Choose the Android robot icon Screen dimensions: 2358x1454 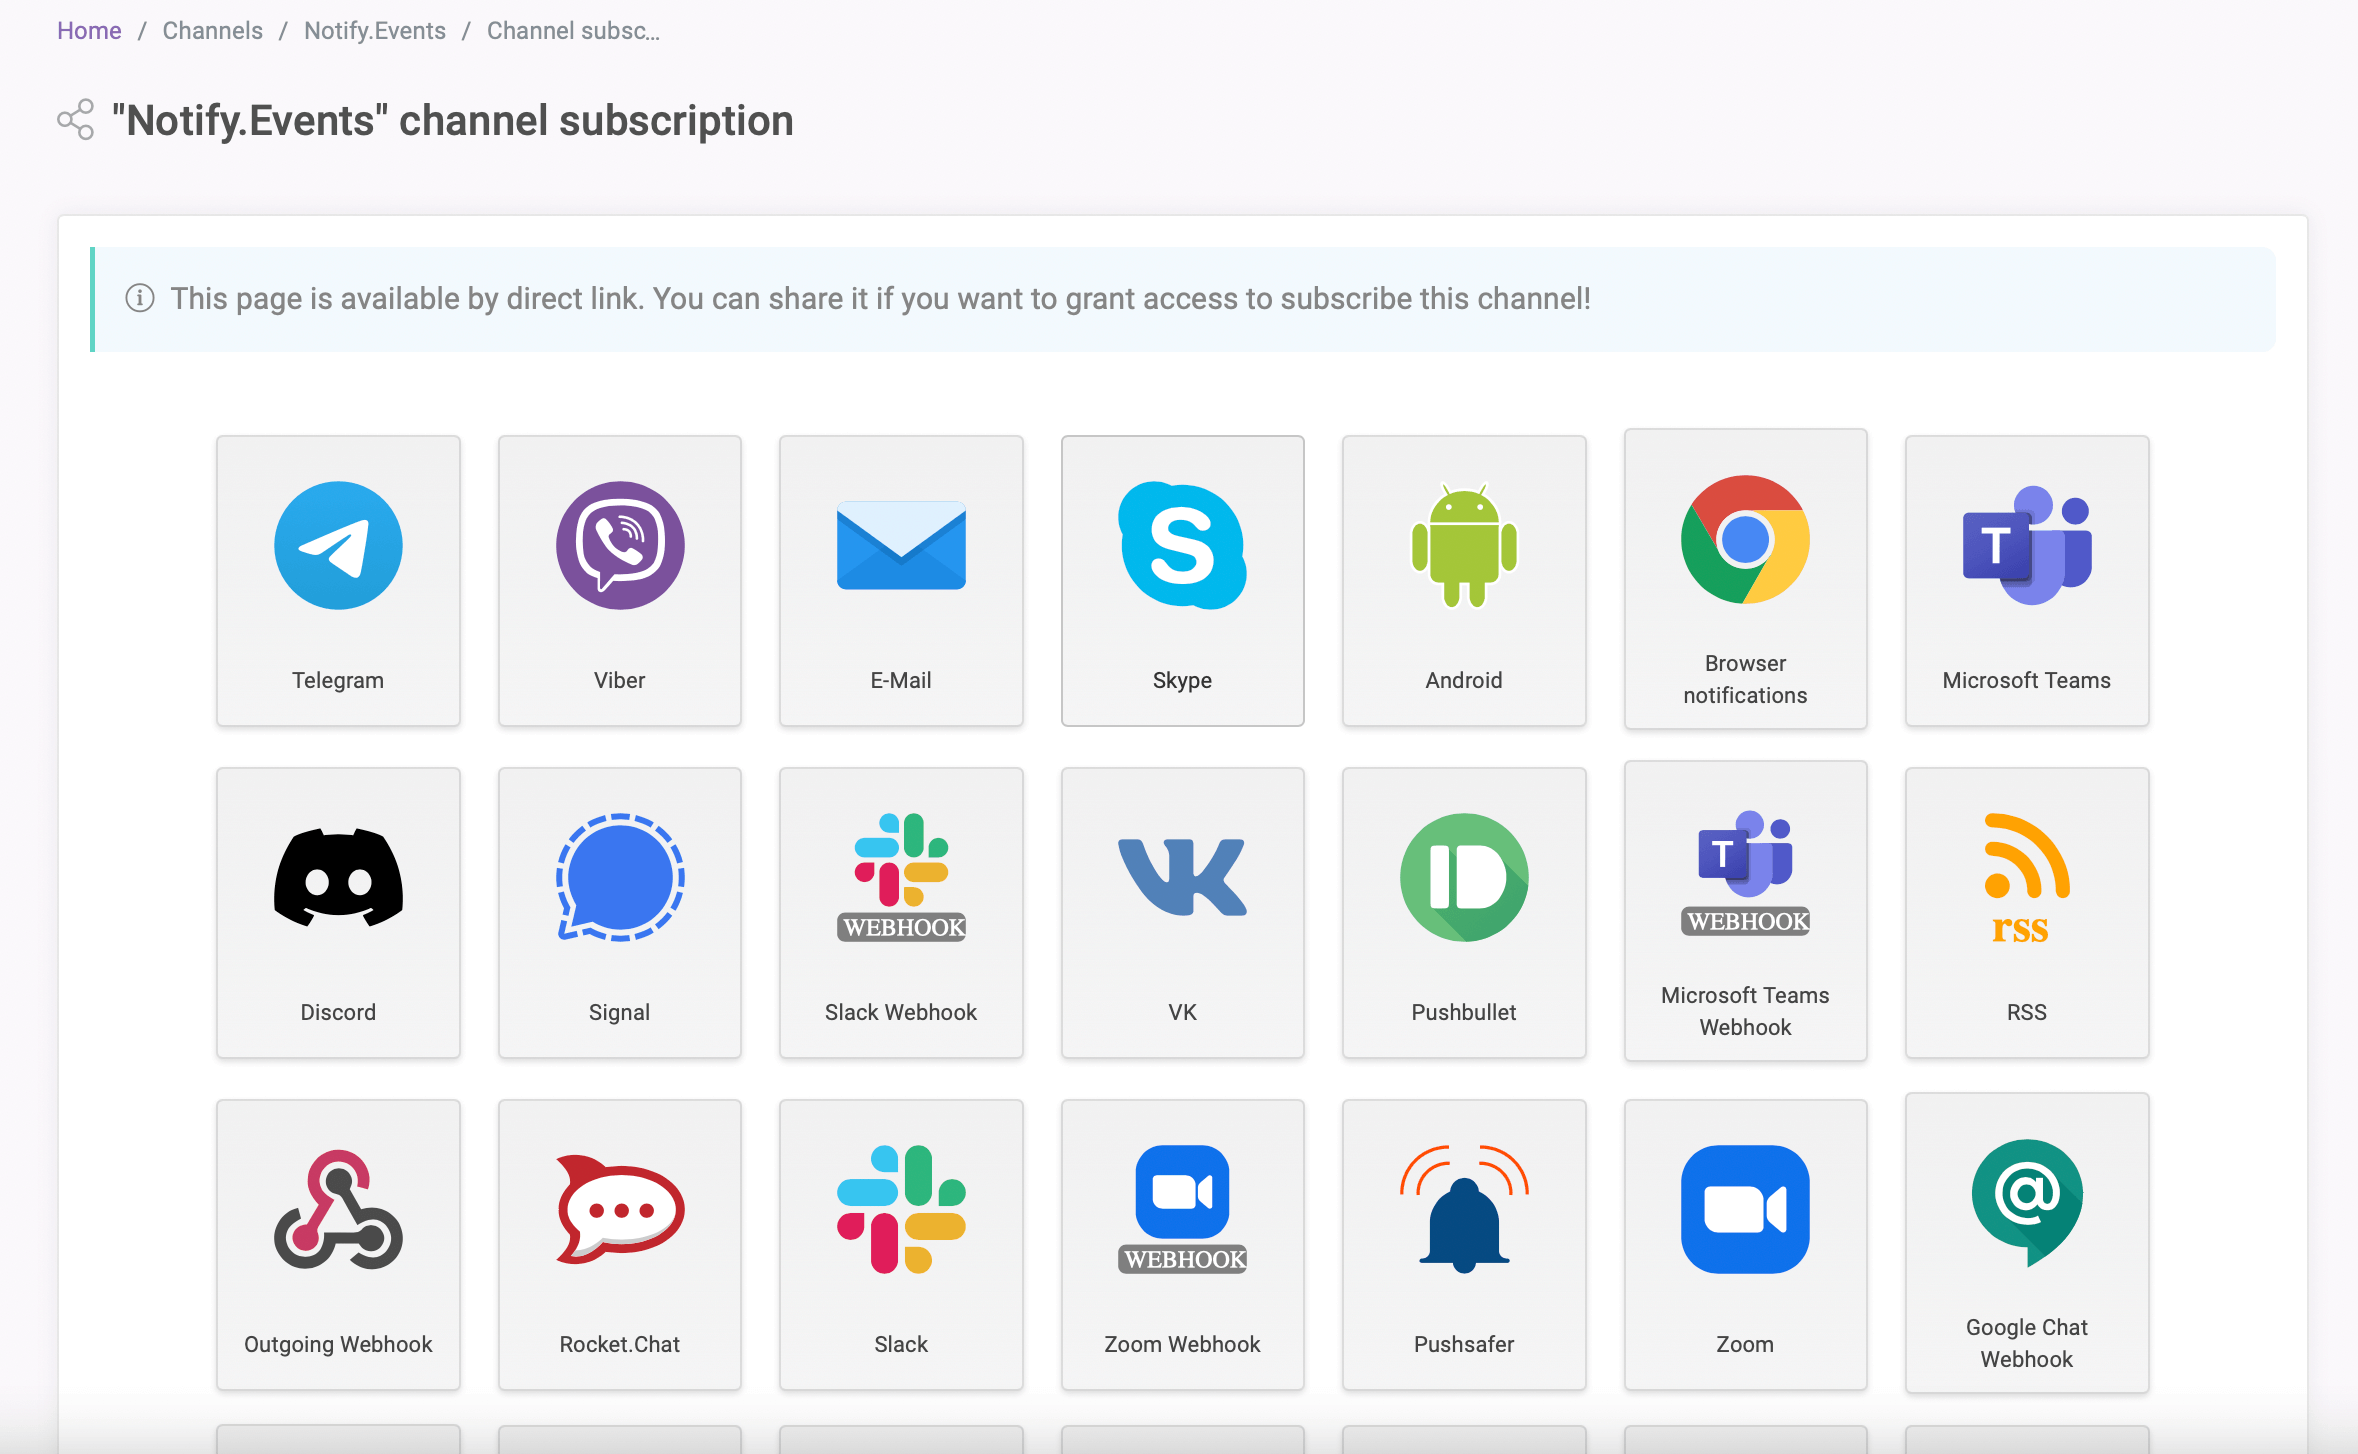tap(1464, 546)
